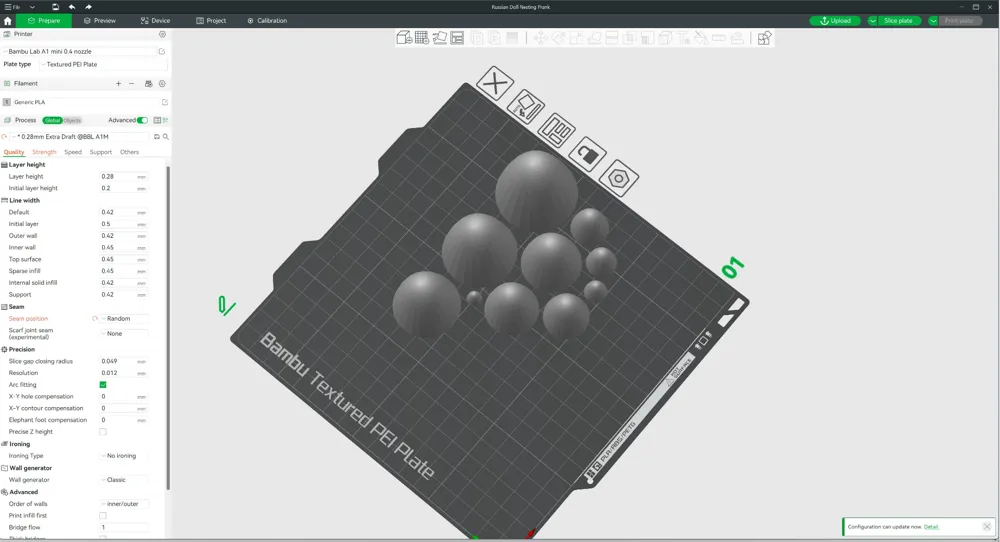
Task: Open the Plate type dropdown
Action: pyautogui.click(x=103, y=64)
